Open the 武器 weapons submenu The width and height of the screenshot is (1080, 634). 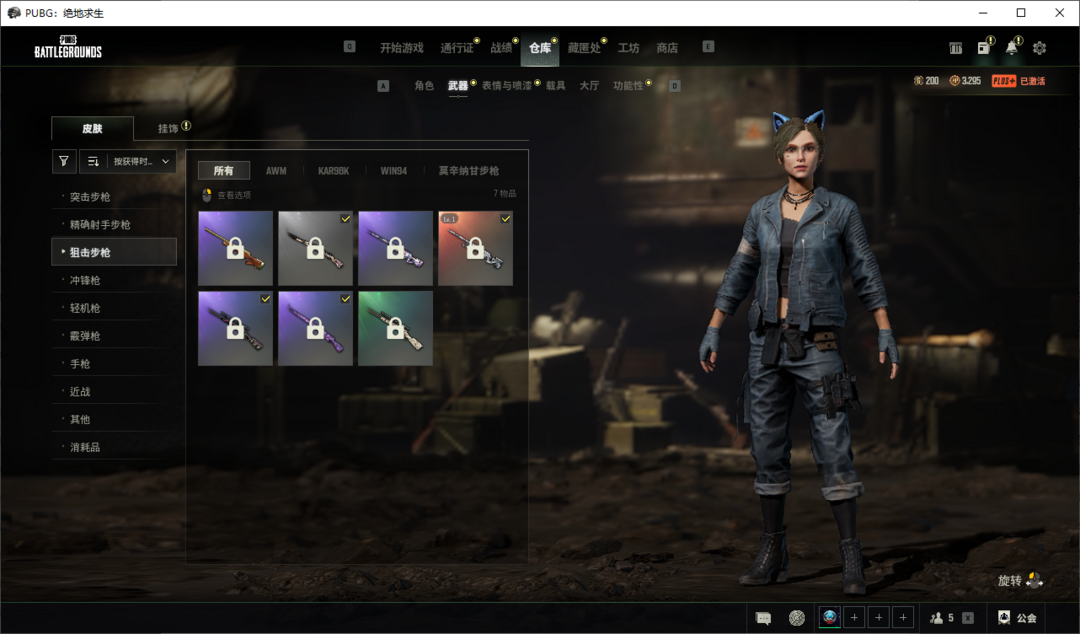pos(458,85)
